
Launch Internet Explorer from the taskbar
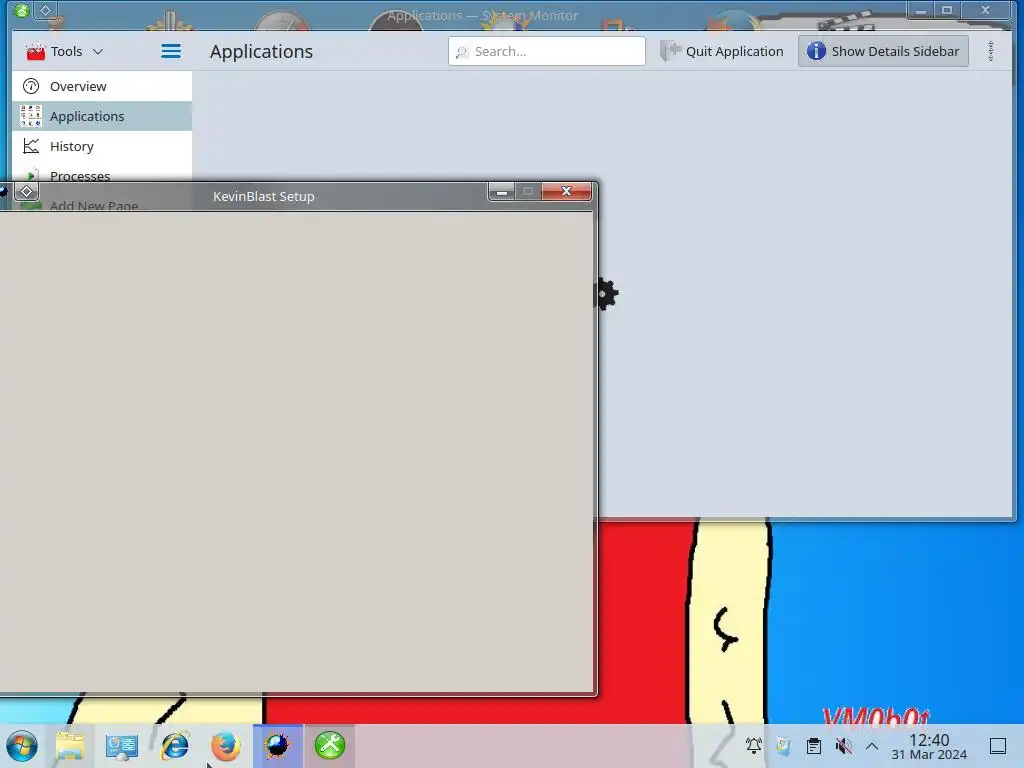(x=174, y=746)
